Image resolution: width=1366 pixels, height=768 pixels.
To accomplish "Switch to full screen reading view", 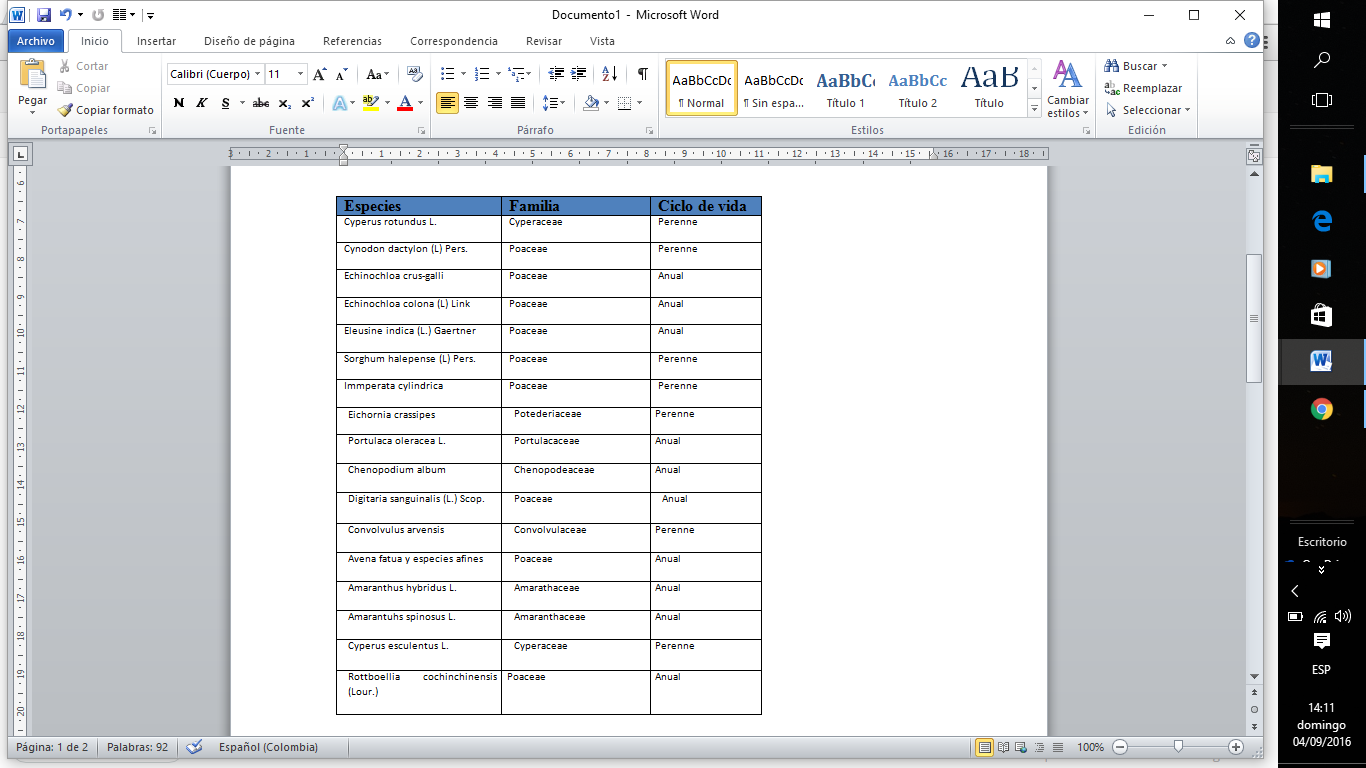I will point(1003,747).
